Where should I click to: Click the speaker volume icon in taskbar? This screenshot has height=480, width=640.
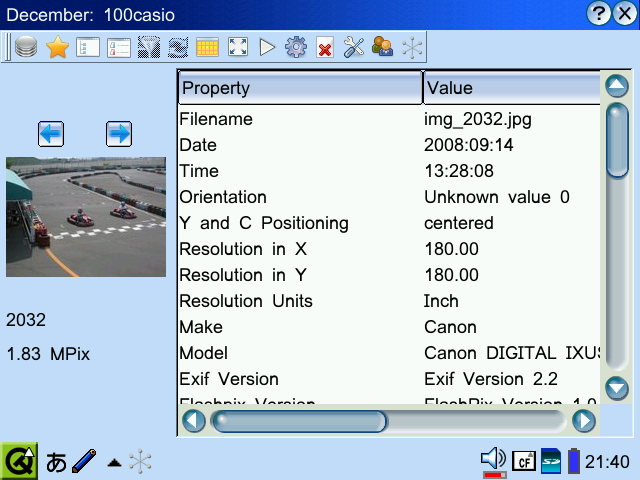pyautogui.click(x=493, y=459)
